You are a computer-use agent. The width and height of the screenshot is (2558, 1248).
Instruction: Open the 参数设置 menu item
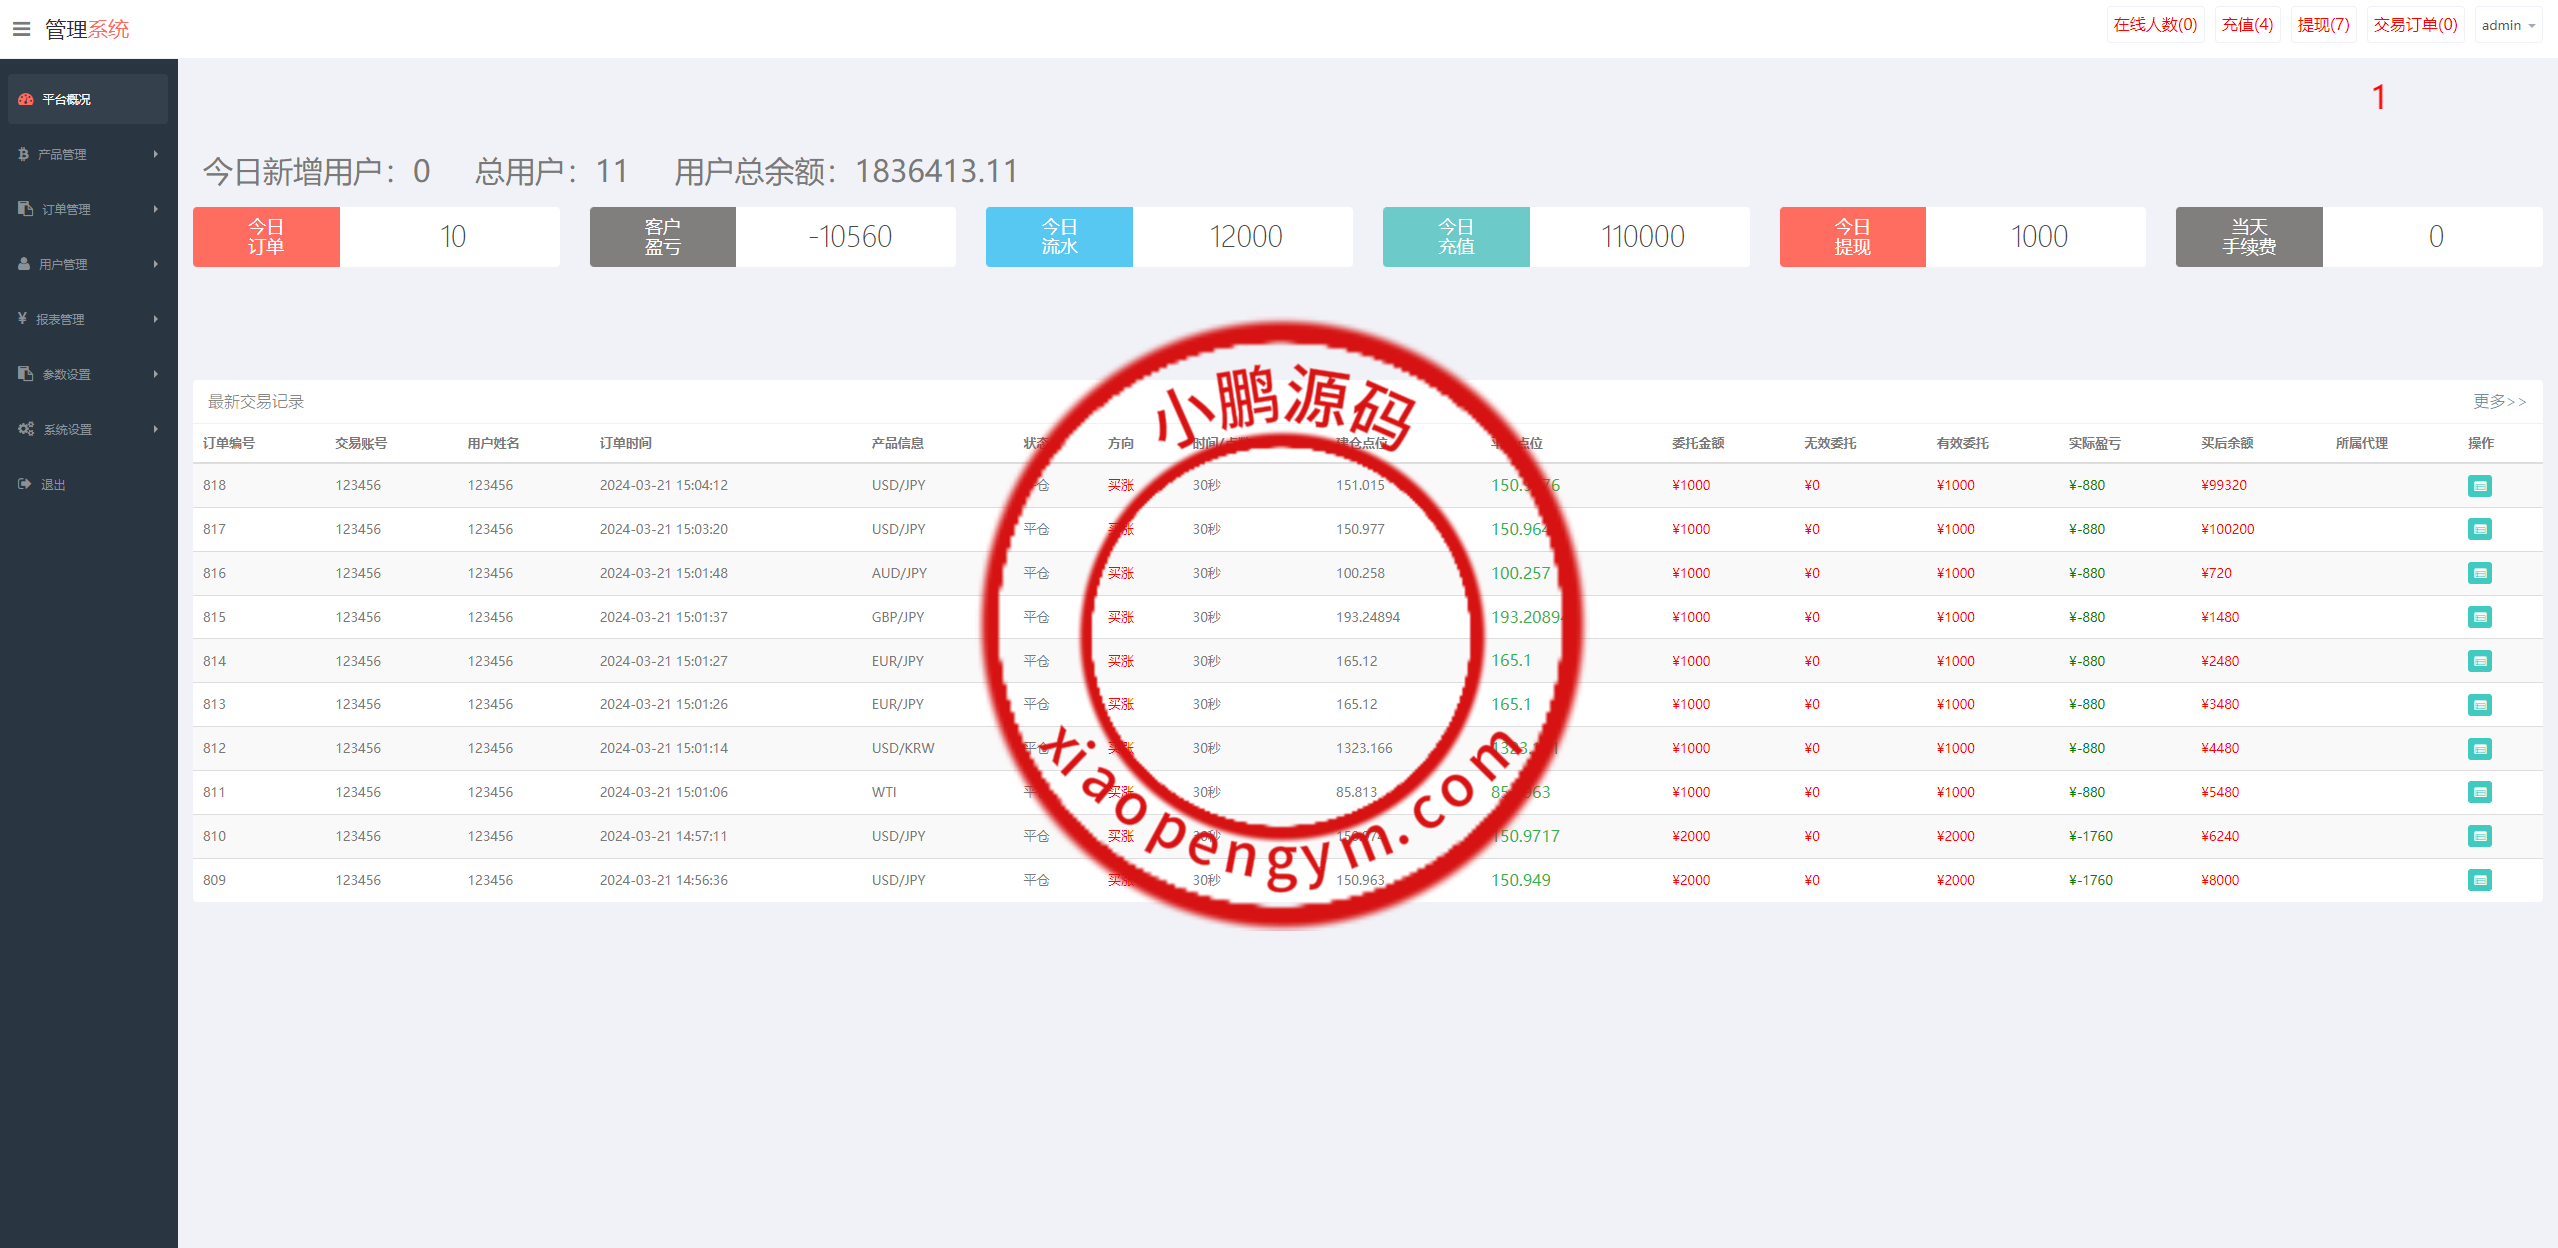[66, 374]
